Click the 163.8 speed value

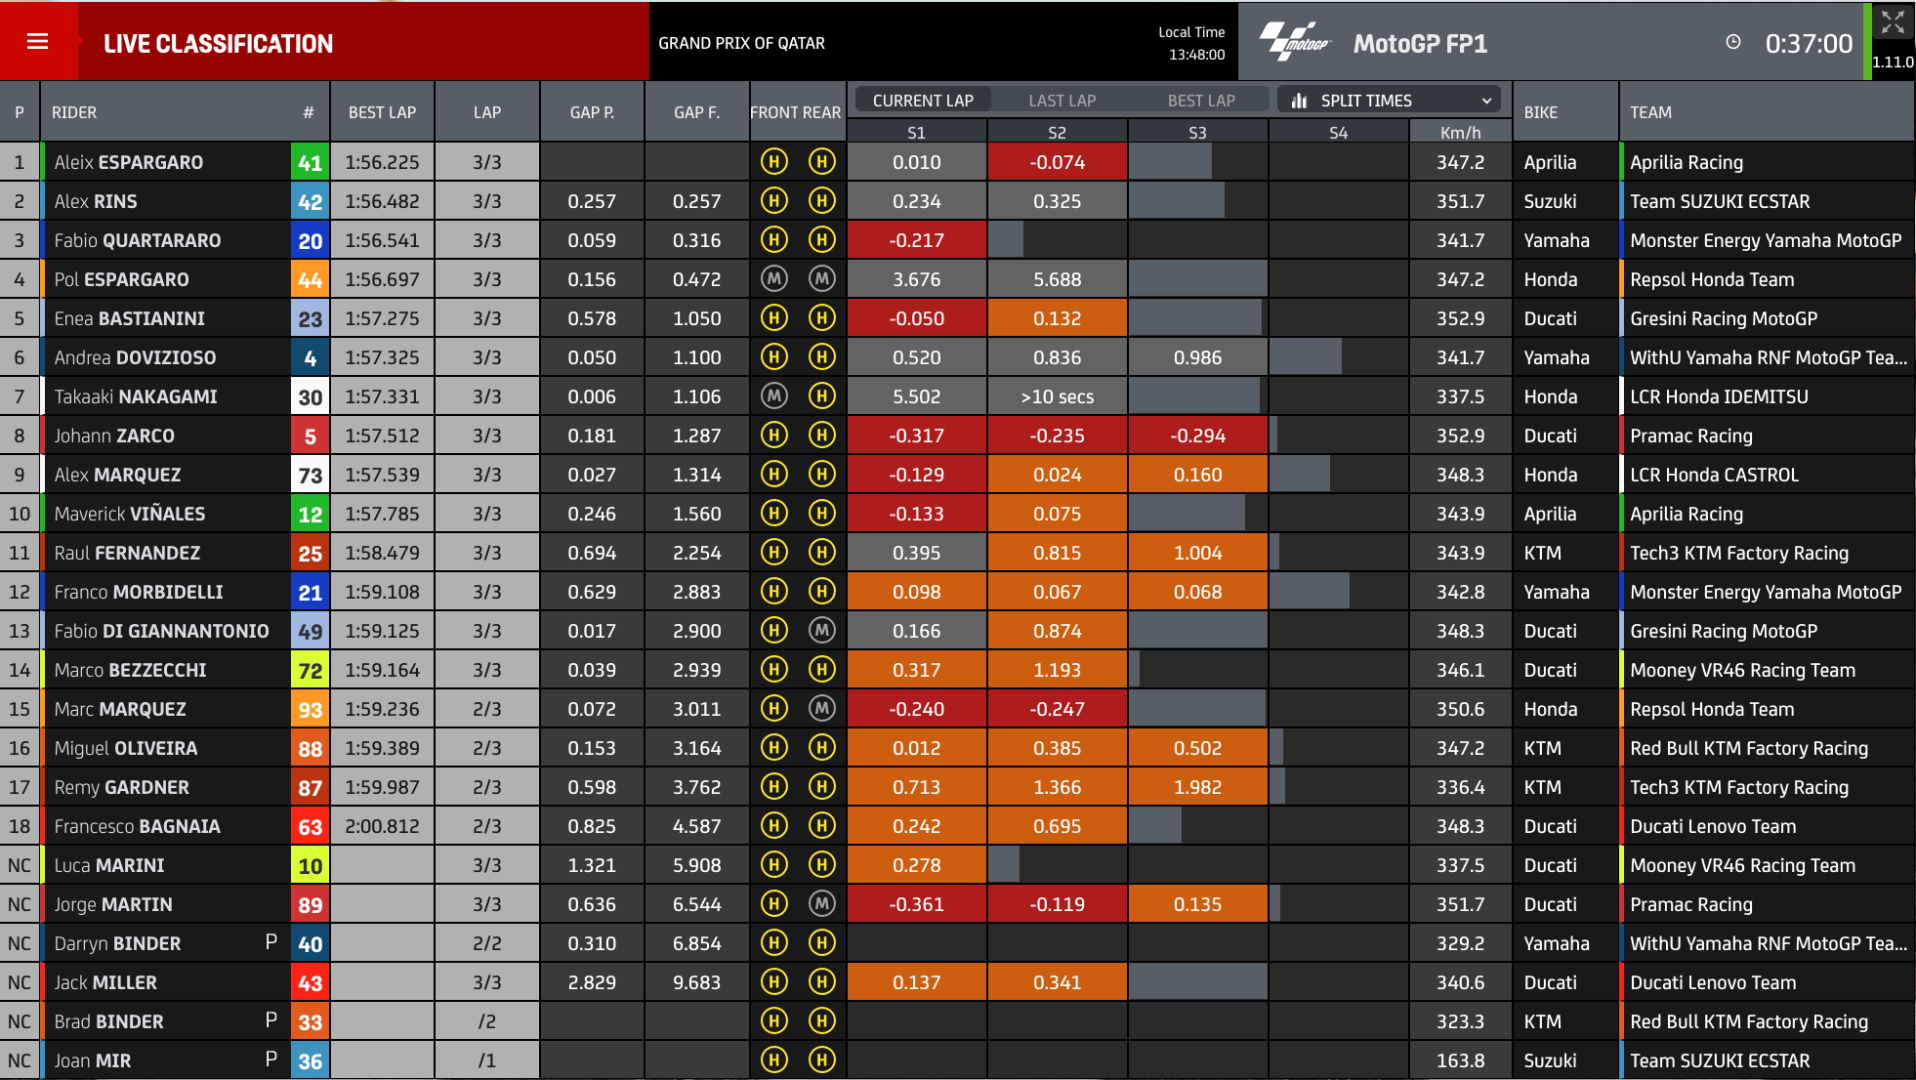pos(1460,1060)
